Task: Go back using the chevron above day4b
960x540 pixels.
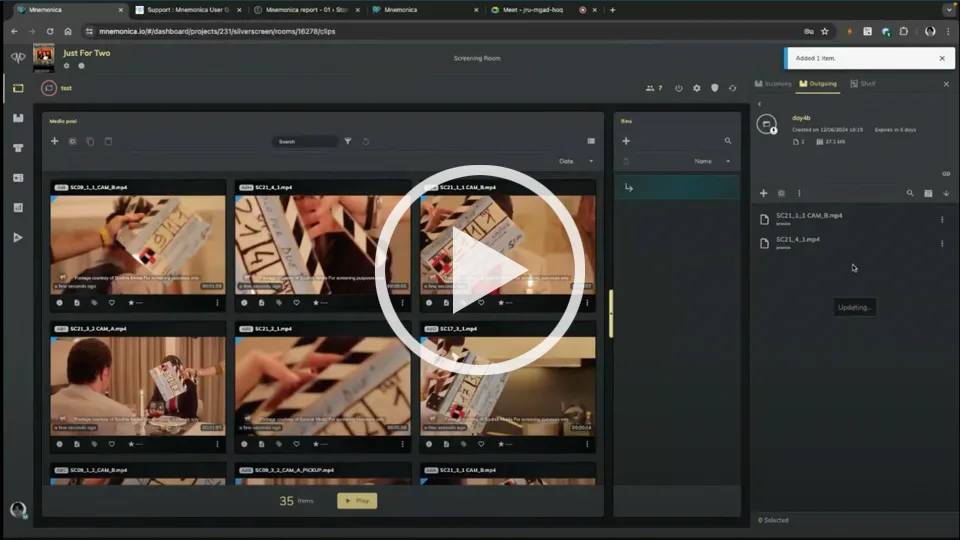Action: [760, 104]
